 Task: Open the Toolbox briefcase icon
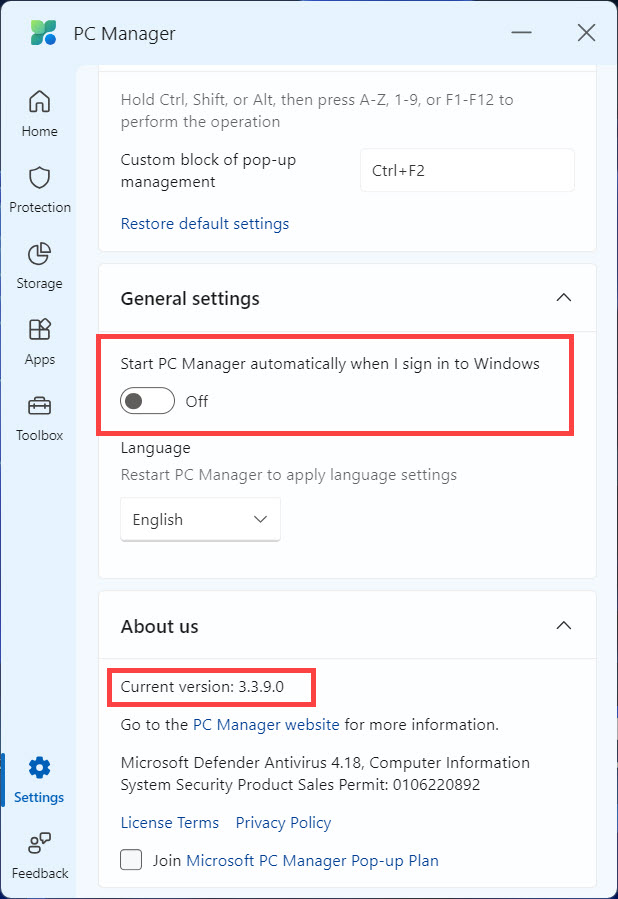[39, 406]
